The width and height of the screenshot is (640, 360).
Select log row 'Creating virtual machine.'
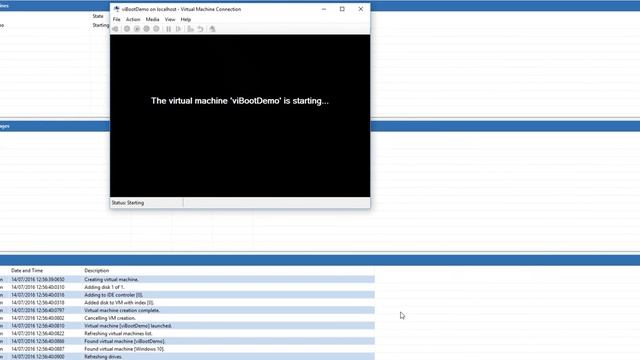tap(187, 280)
